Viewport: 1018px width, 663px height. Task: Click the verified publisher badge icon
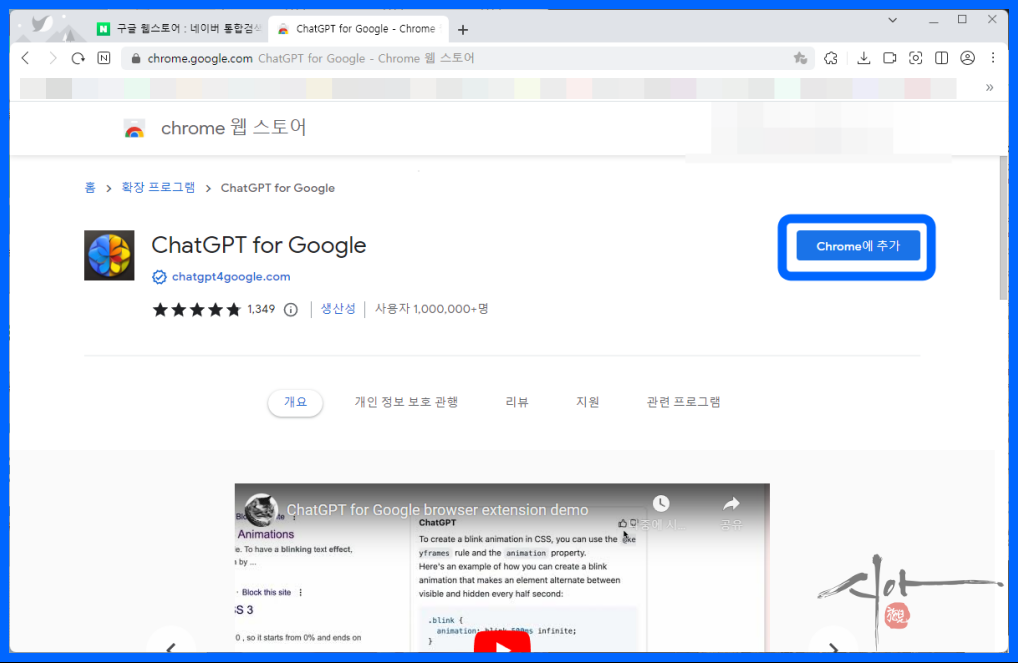point(159,277)
